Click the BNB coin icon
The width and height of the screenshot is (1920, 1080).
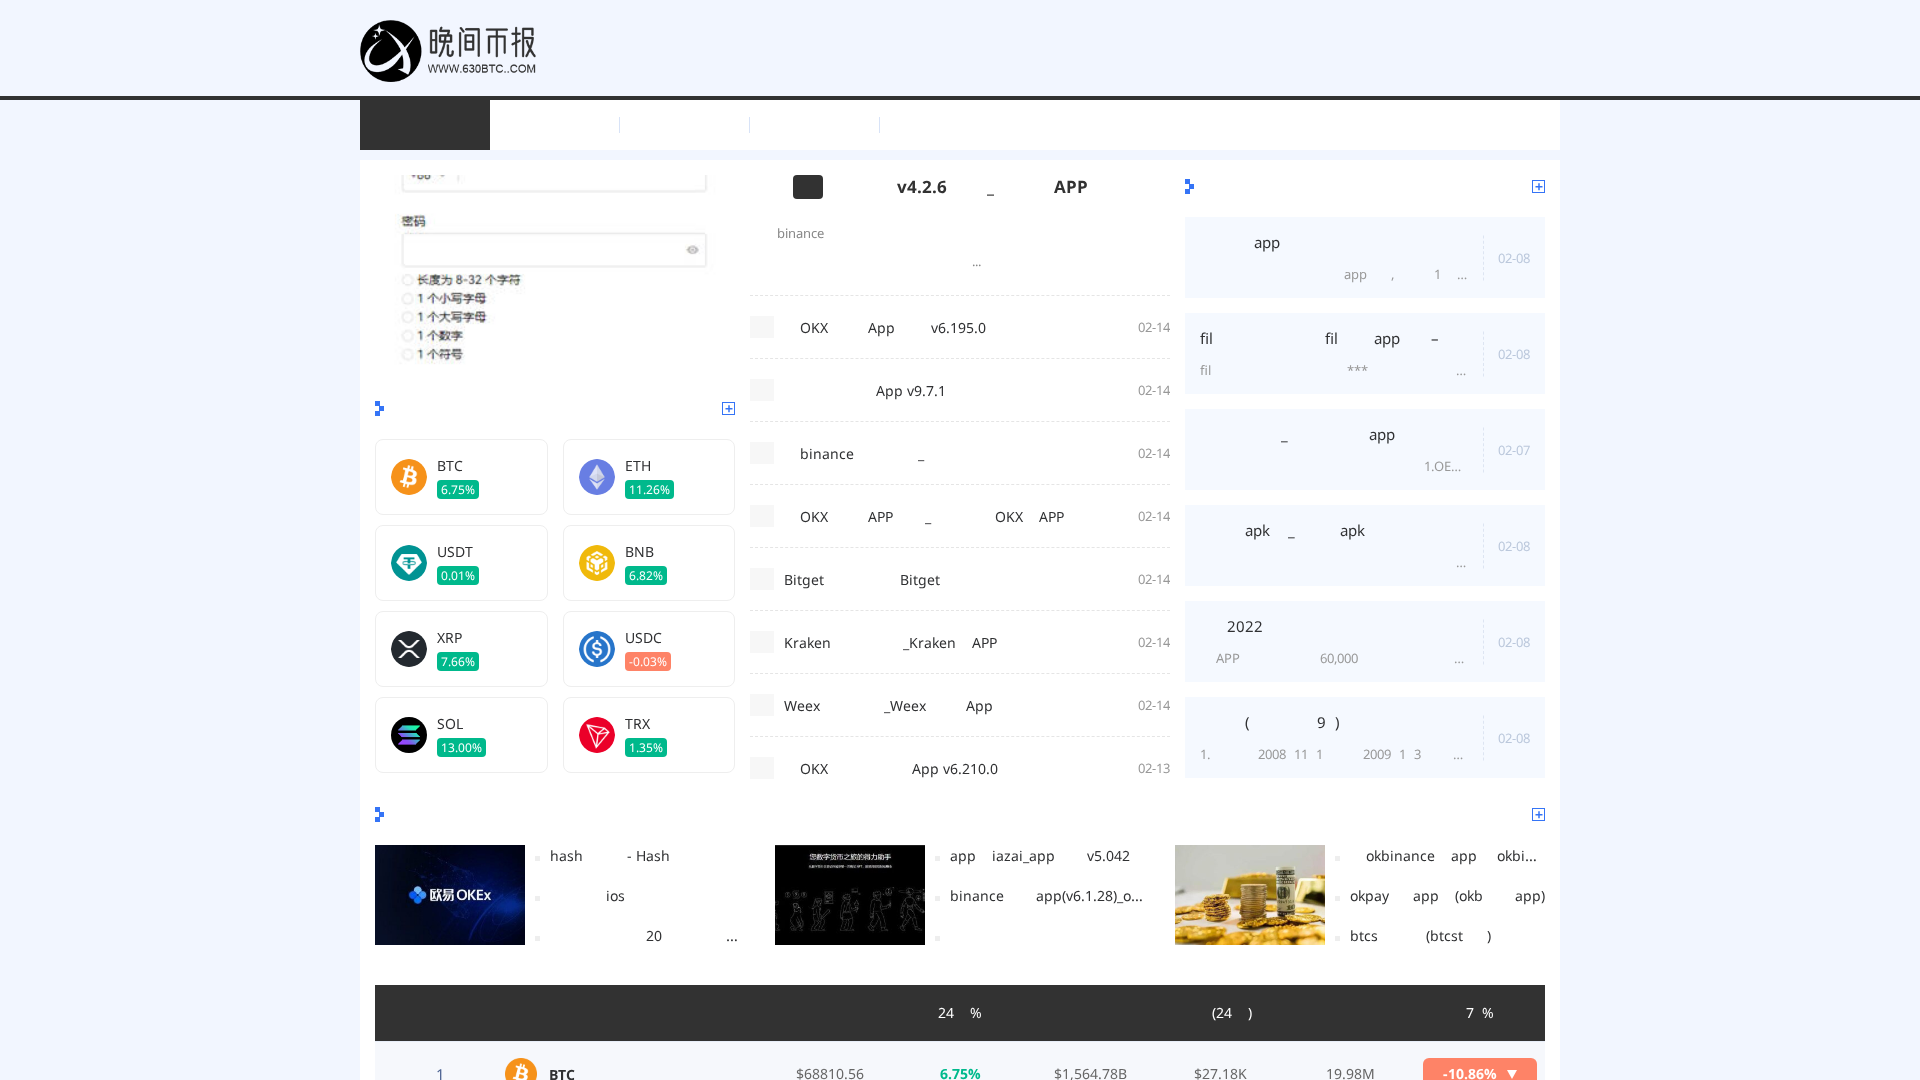coord(596,563)
